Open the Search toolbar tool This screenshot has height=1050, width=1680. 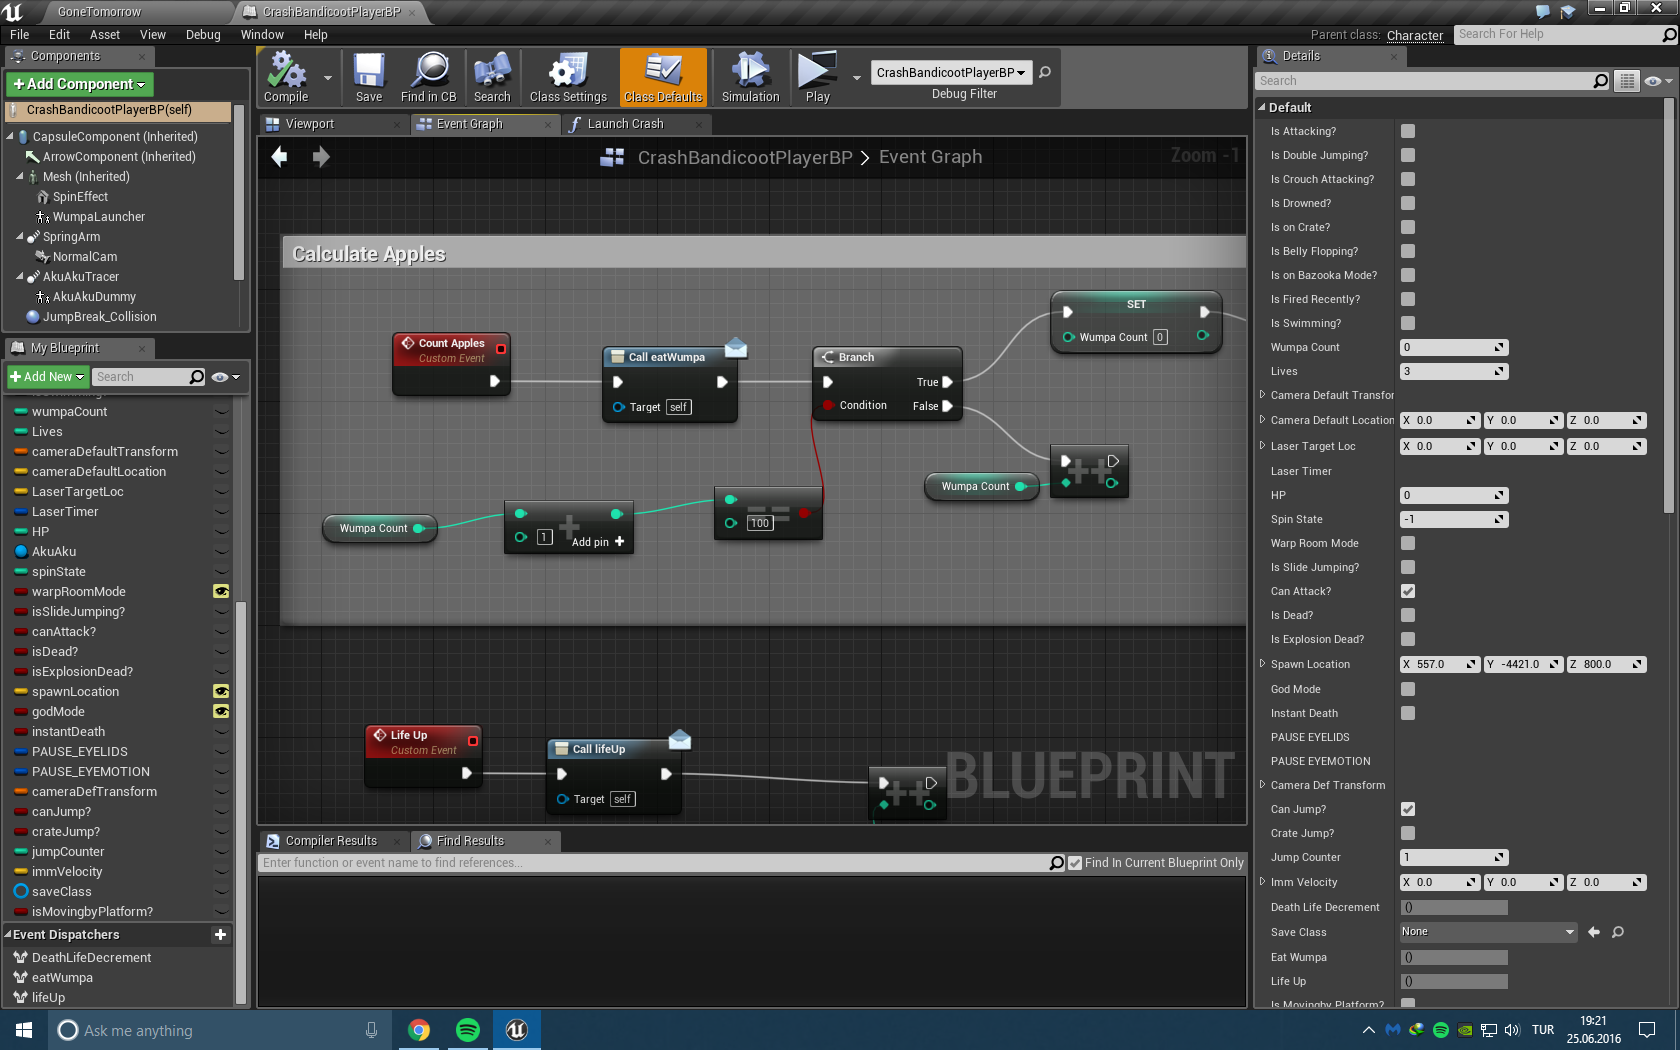[492, 77]
